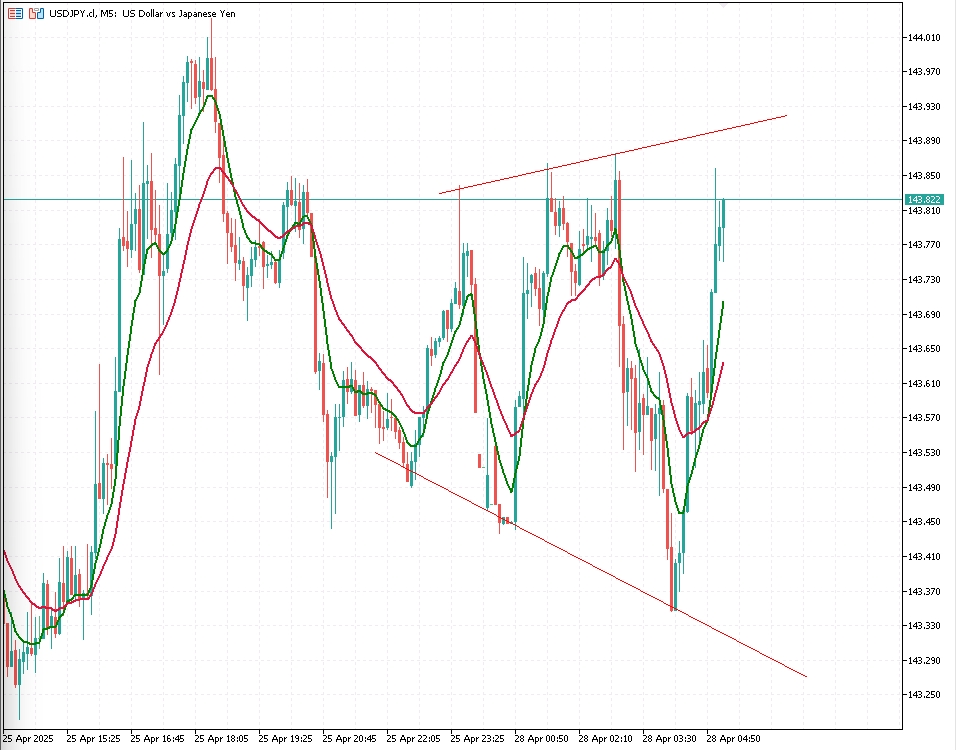Click the 143.690 price axis label
The width and height of the screenshot is (957, 750).
924,314
